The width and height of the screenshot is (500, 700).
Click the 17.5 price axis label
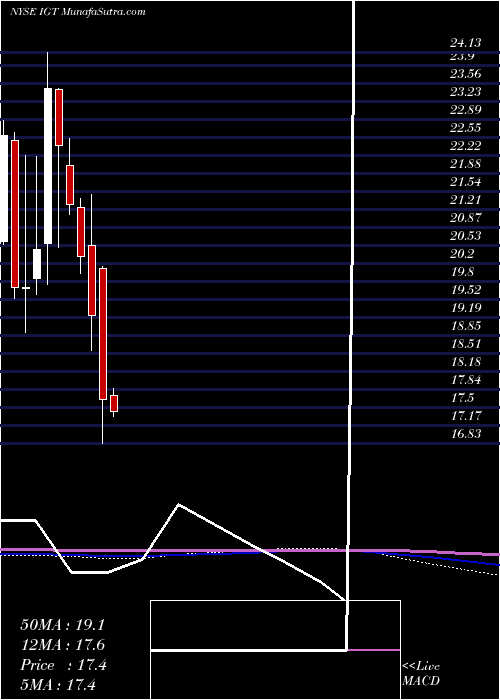[462, 398]
